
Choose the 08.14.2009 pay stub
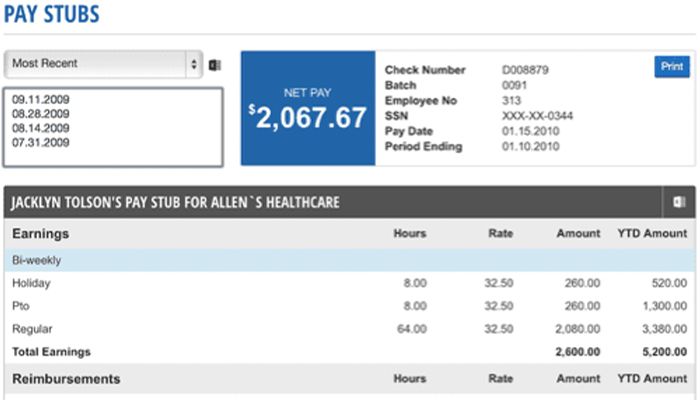[x=40, y=129]
